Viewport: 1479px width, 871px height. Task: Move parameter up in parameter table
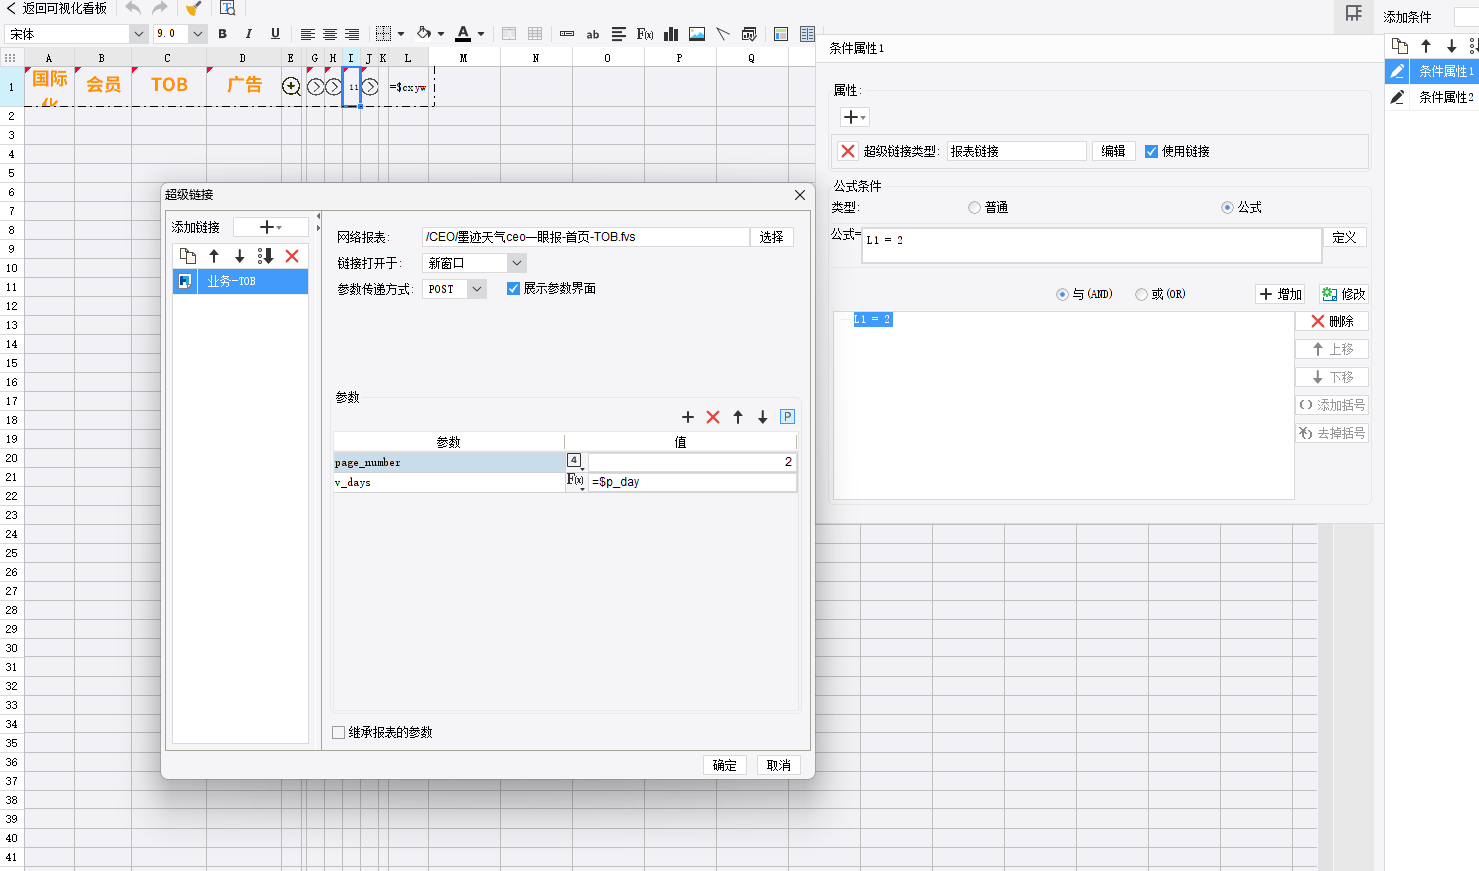pyautogui.click(x=738, y=417)
